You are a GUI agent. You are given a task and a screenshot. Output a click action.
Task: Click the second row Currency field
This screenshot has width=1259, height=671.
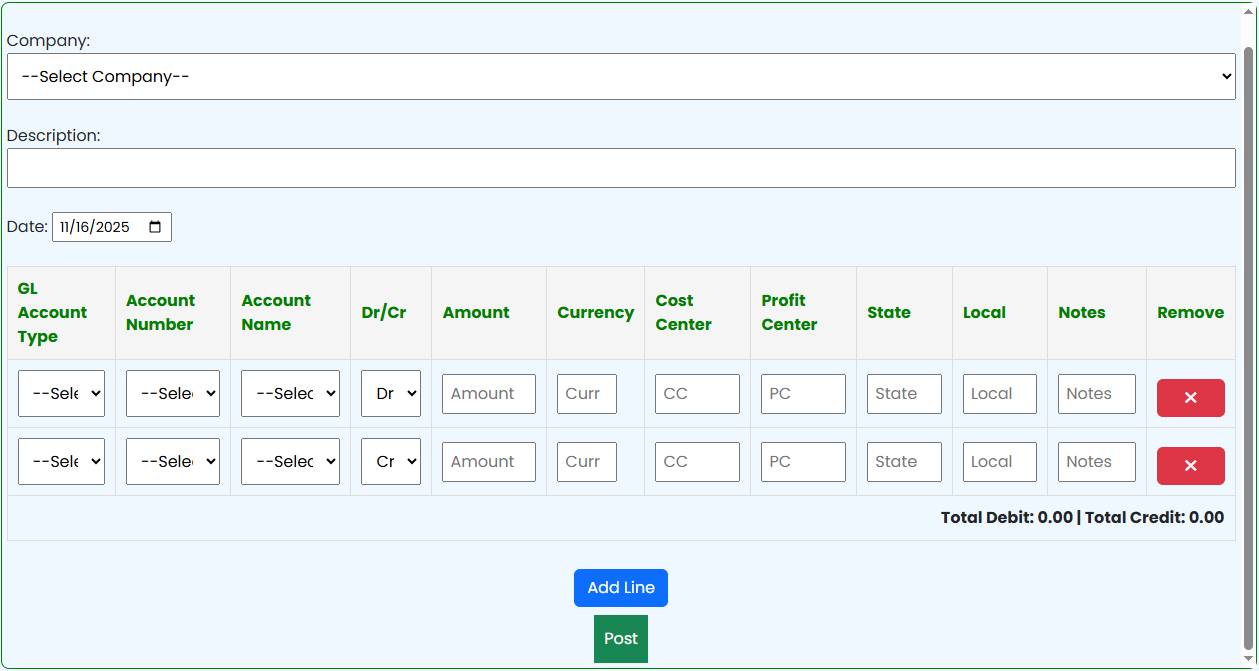click(586, 462)
